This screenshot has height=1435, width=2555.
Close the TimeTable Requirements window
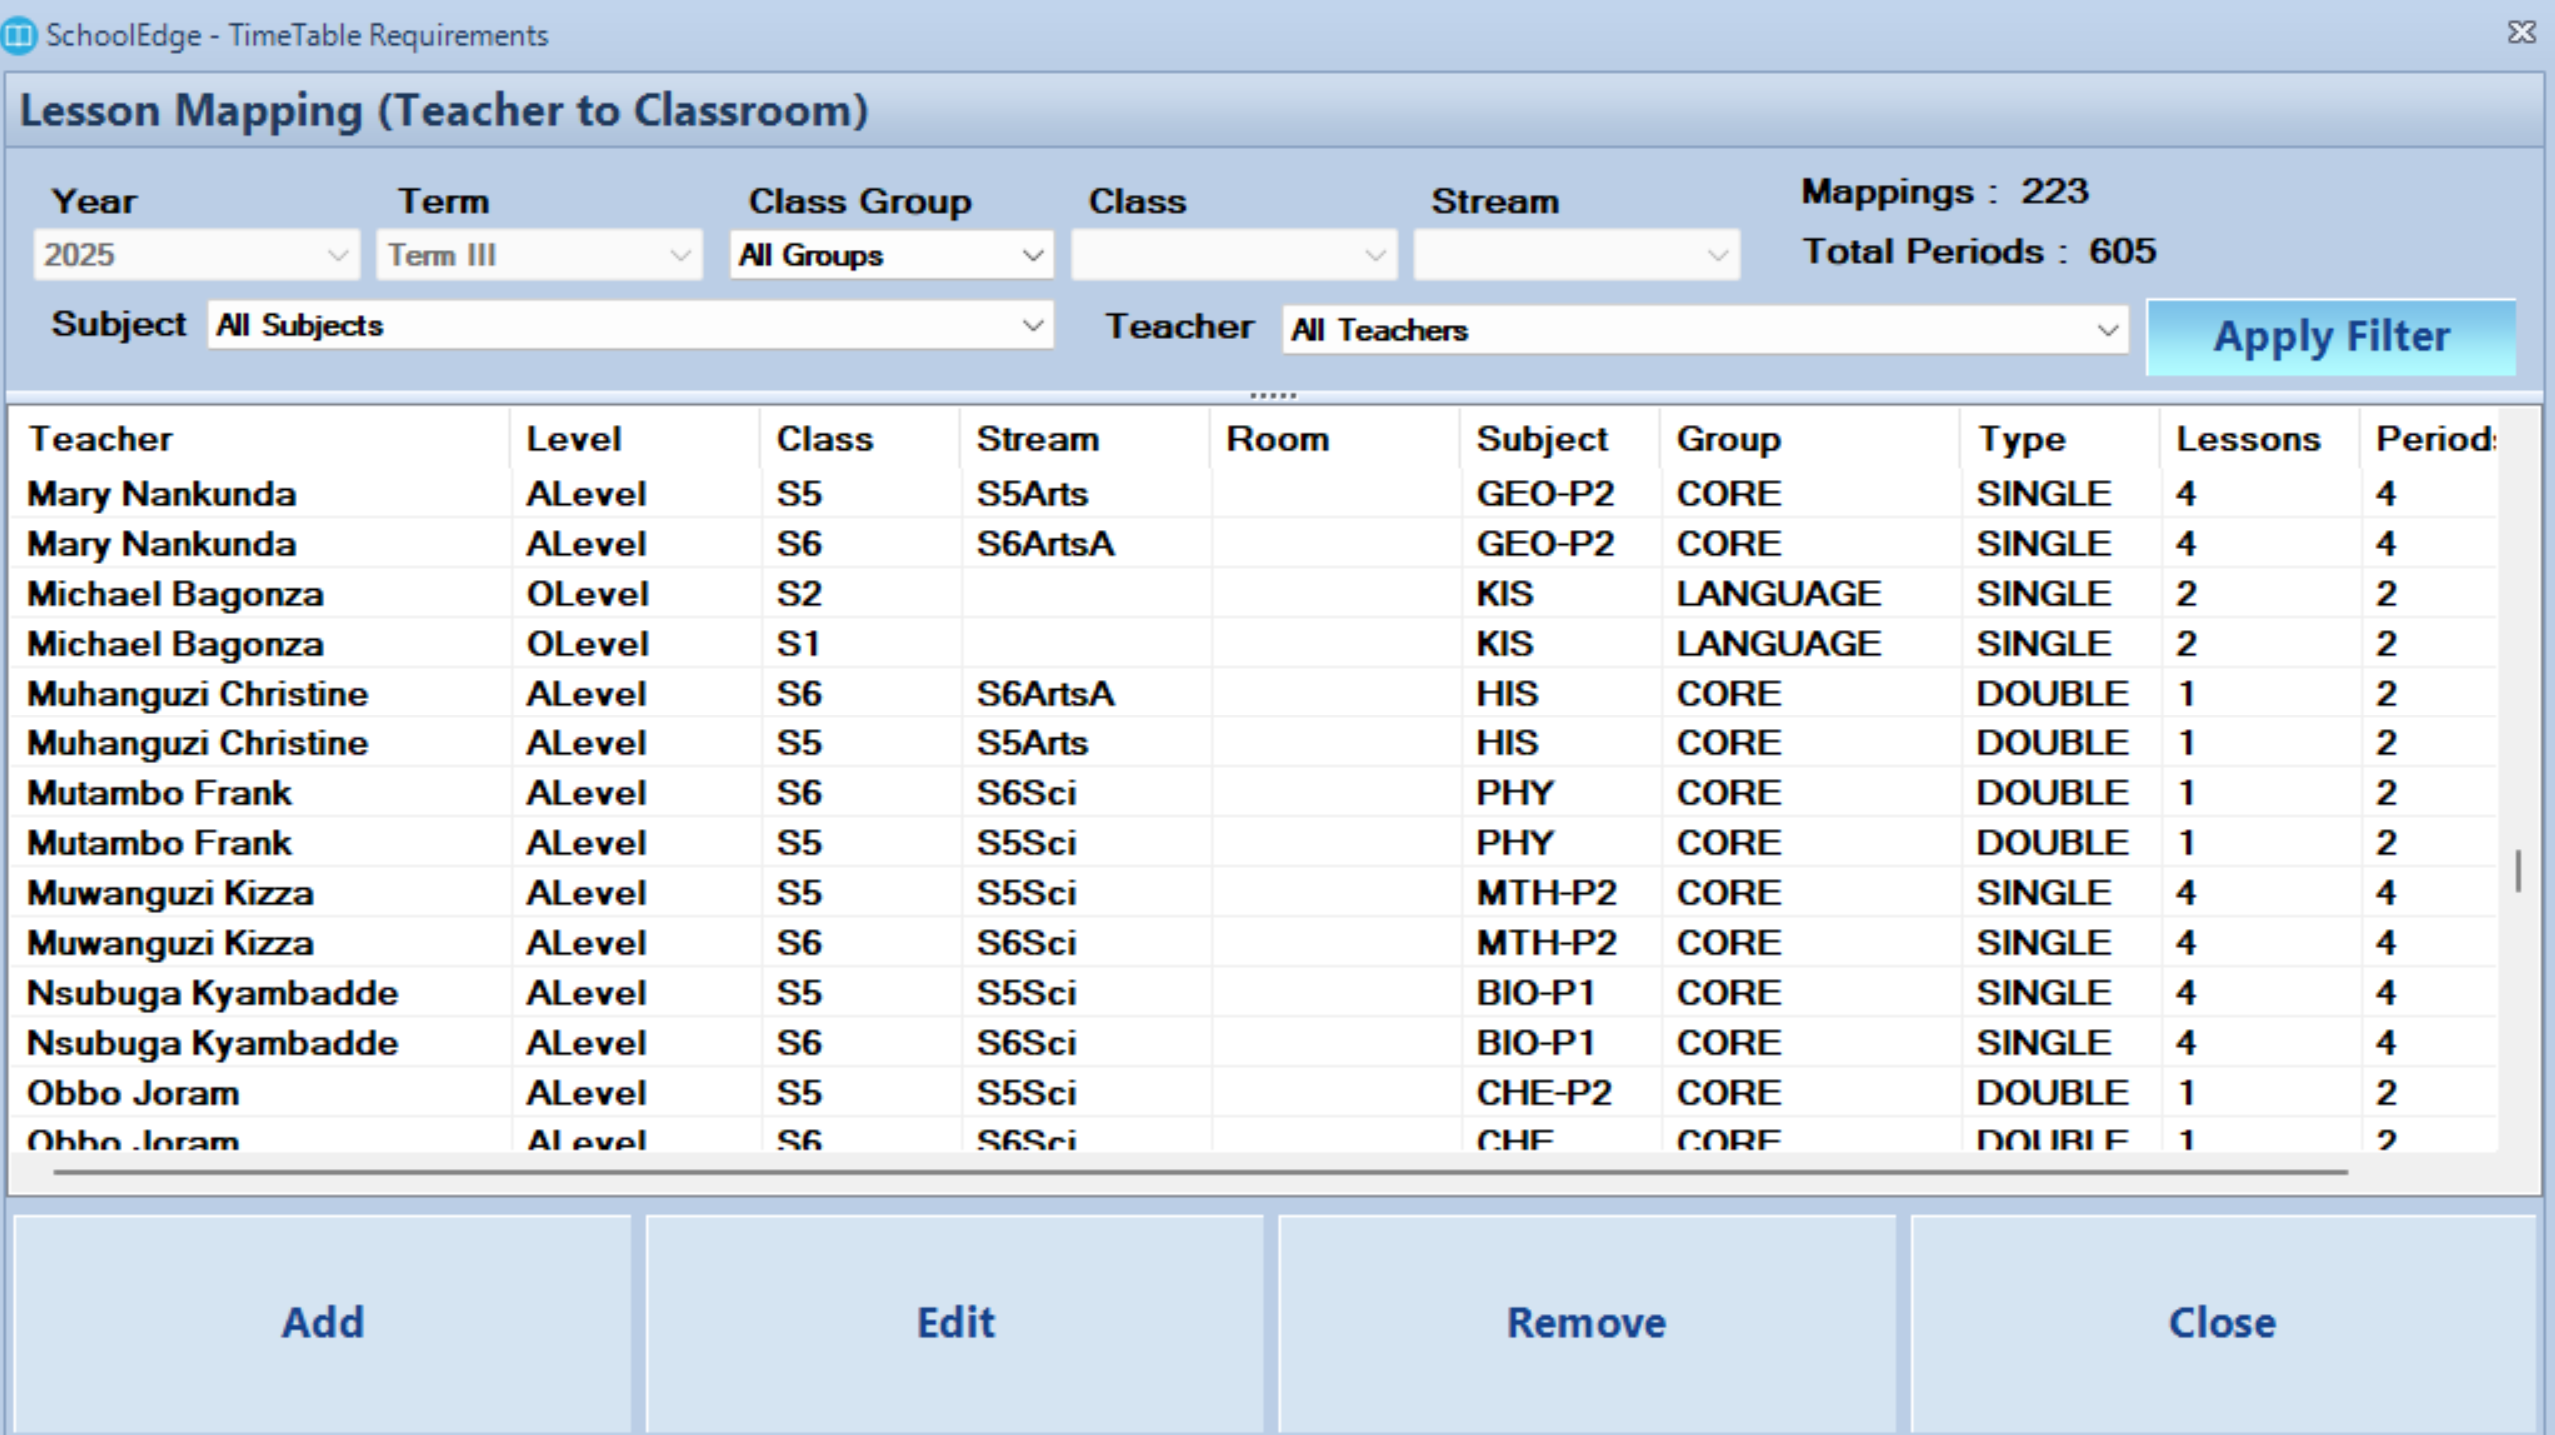pyautogui.click(x=2521, y=33)
